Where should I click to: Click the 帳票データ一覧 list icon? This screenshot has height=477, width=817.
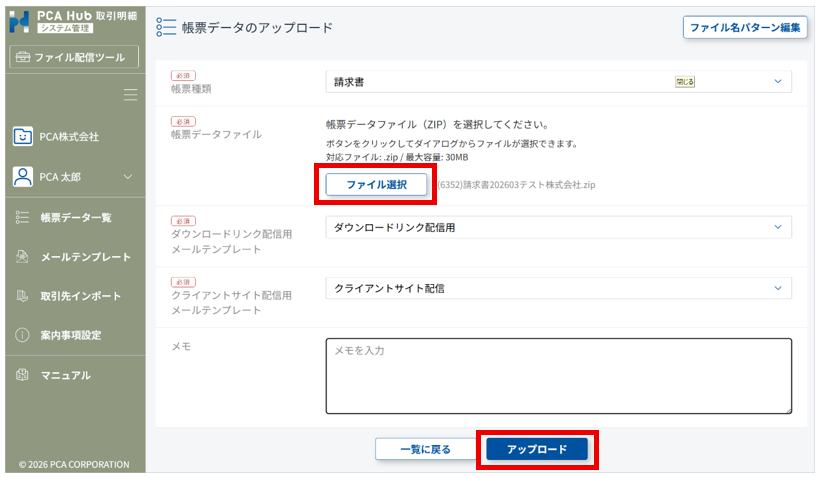(22, 217)
